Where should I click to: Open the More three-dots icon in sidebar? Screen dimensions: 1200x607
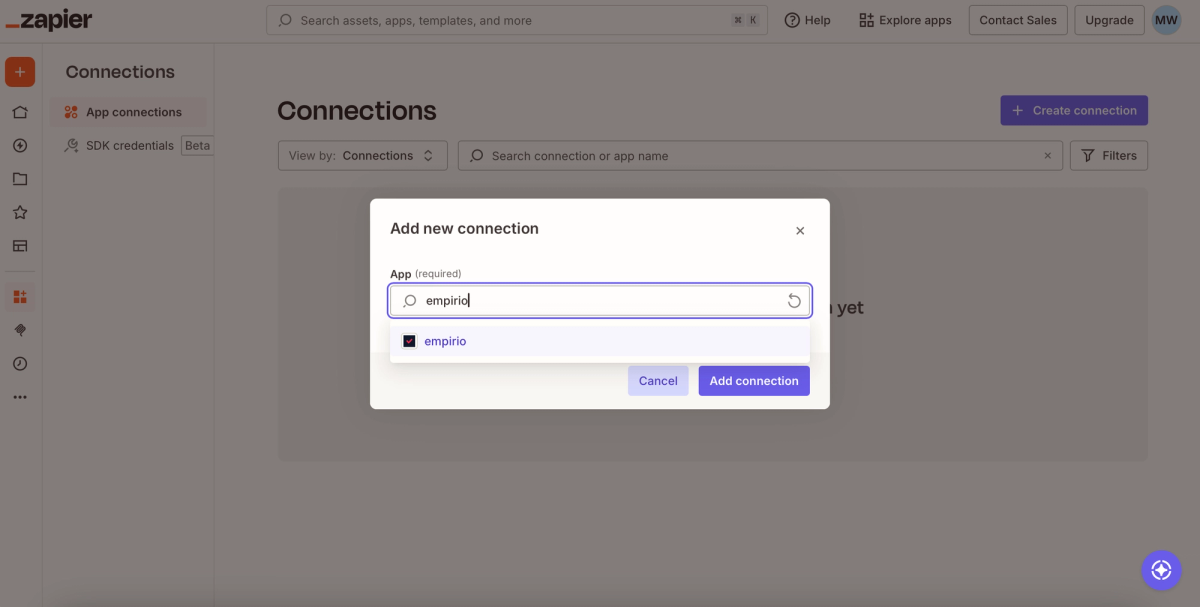click(20, 397)
